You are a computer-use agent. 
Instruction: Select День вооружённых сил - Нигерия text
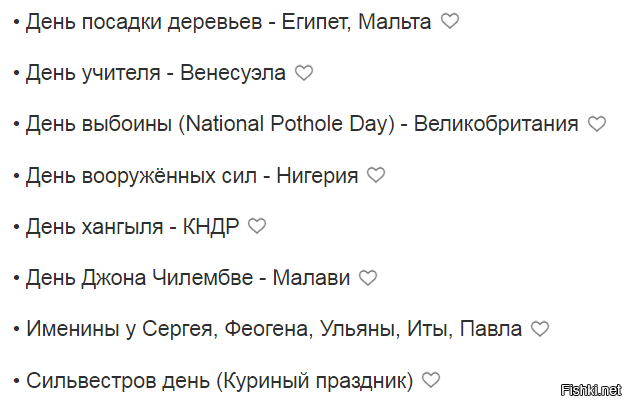[x=192, y=176]
